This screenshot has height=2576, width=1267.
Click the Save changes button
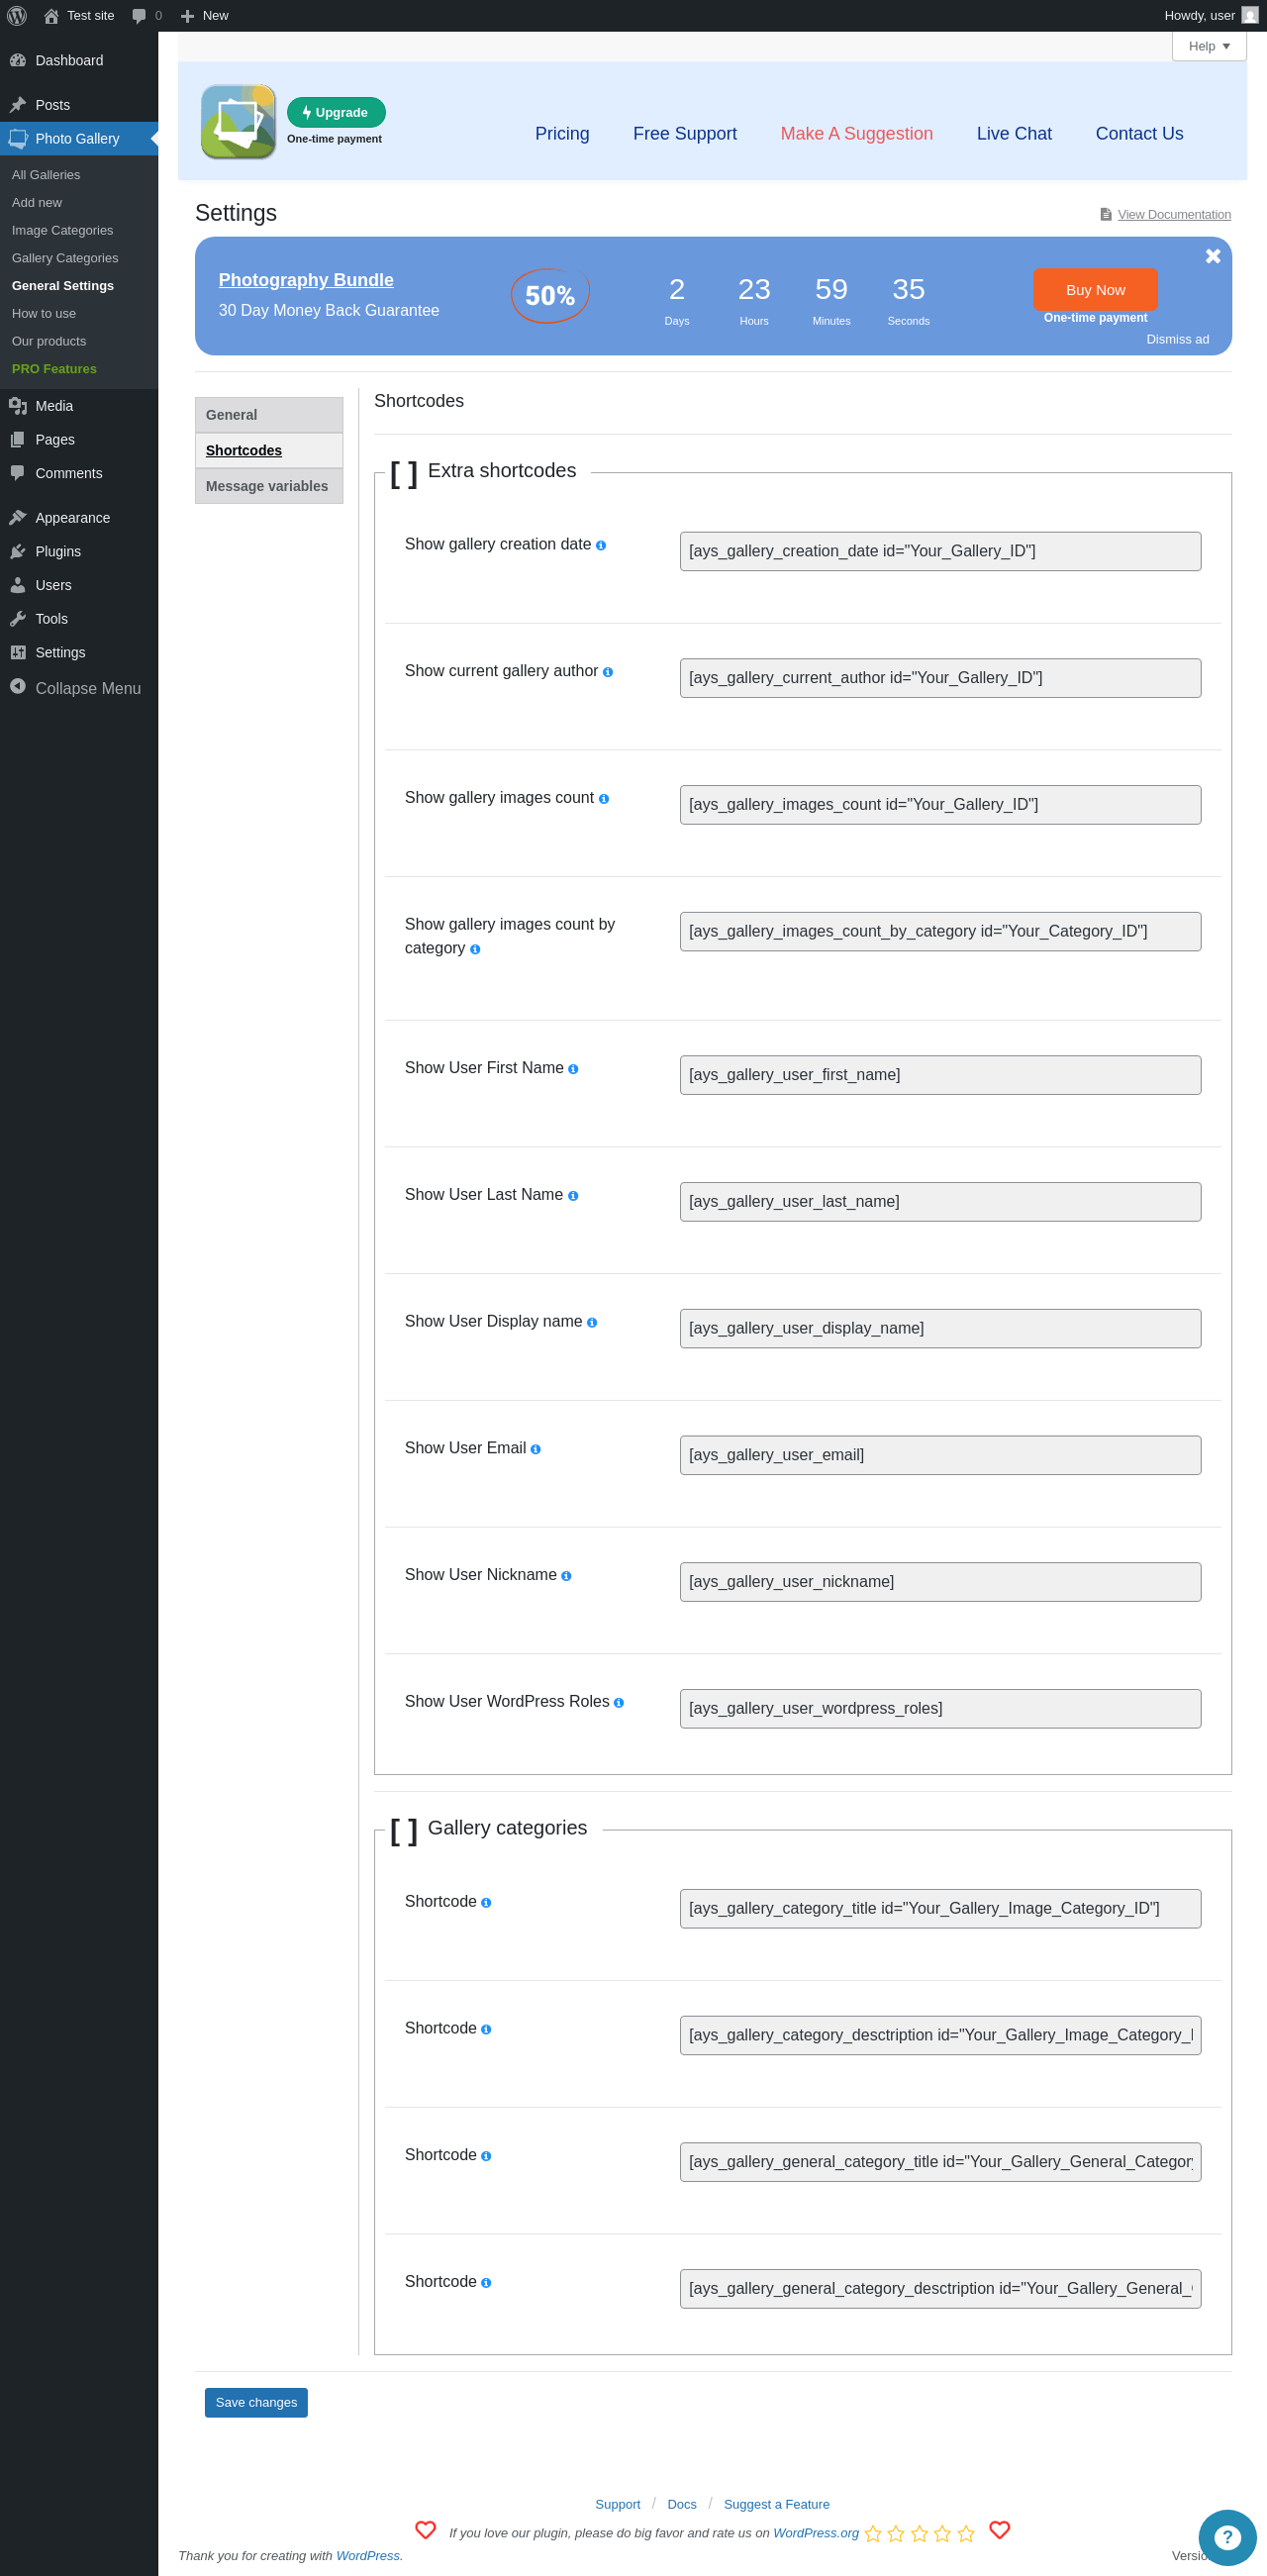256,2402
